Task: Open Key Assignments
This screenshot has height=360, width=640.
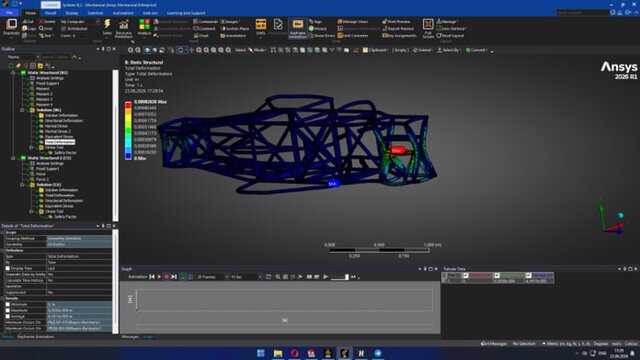Action: click(x=399, y=36)
